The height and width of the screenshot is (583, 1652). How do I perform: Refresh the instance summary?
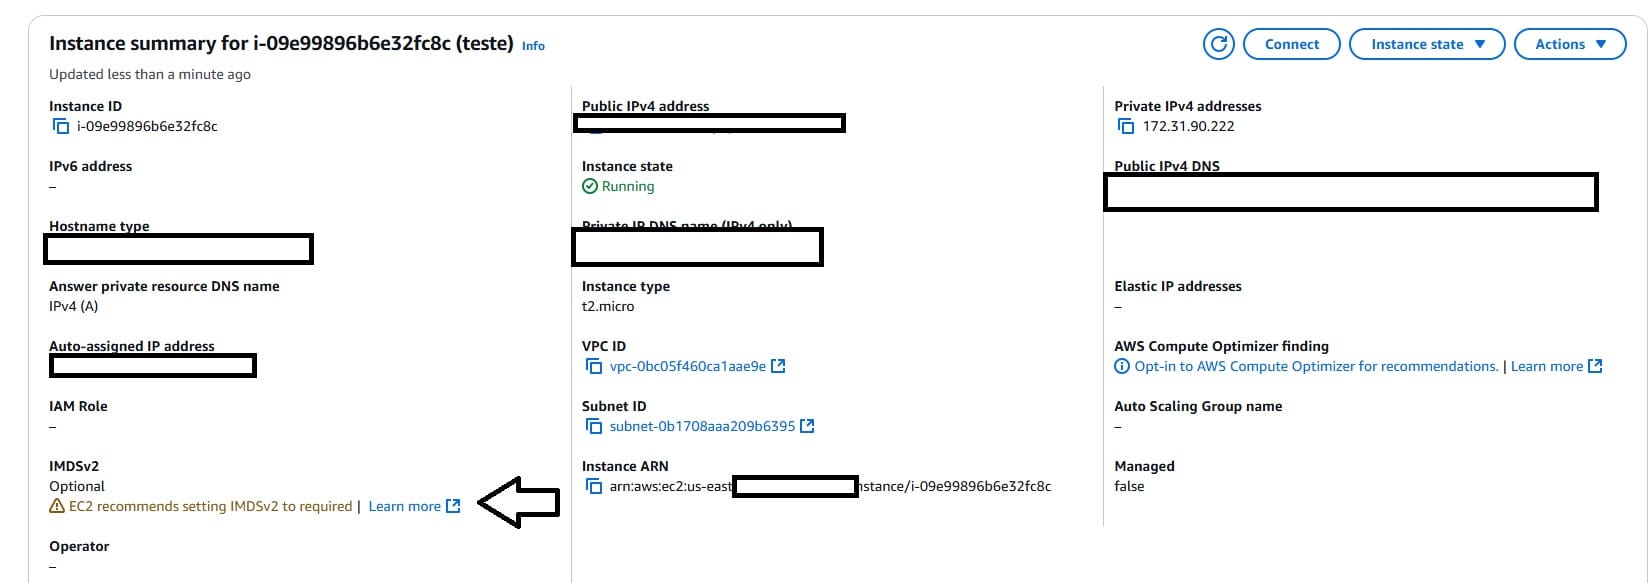[1218, 44]
